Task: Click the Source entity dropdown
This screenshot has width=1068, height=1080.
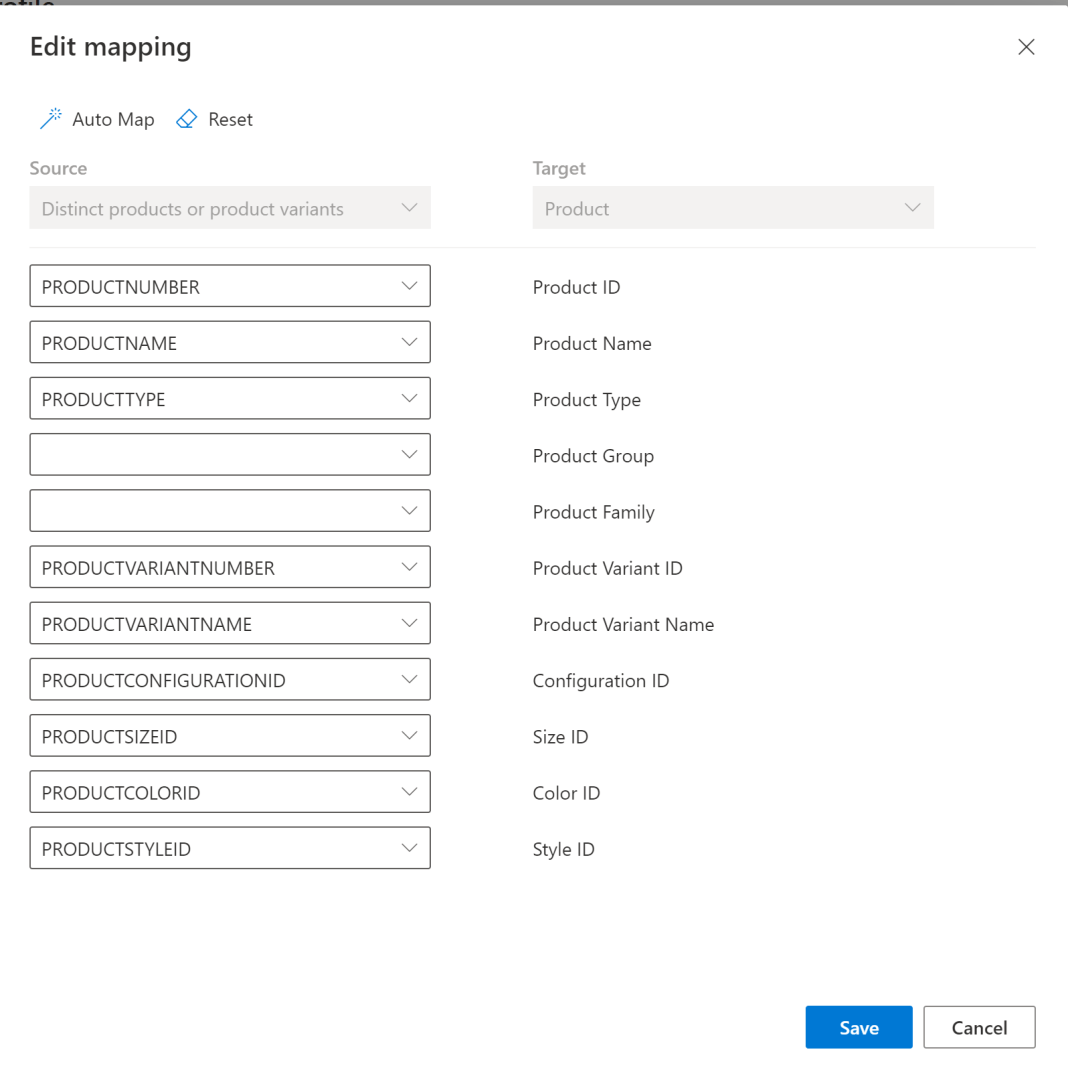Action: pos(229,208)
